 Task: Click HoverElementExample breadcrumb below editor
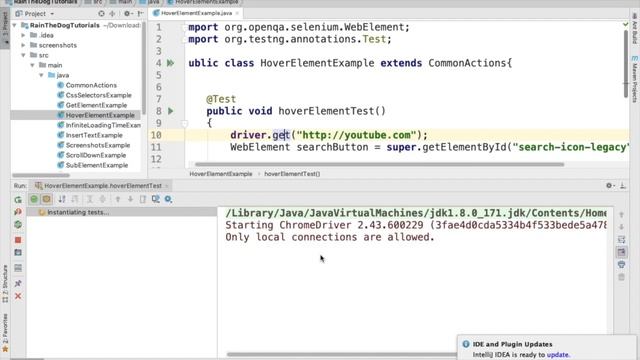click(221, 174)
